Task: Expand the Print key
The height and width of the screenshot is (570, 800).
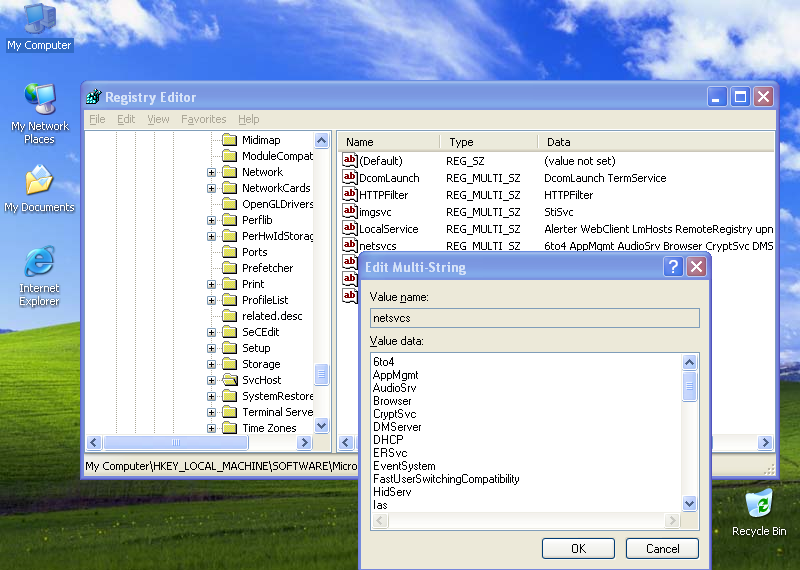Action: (x=211, y=284)
